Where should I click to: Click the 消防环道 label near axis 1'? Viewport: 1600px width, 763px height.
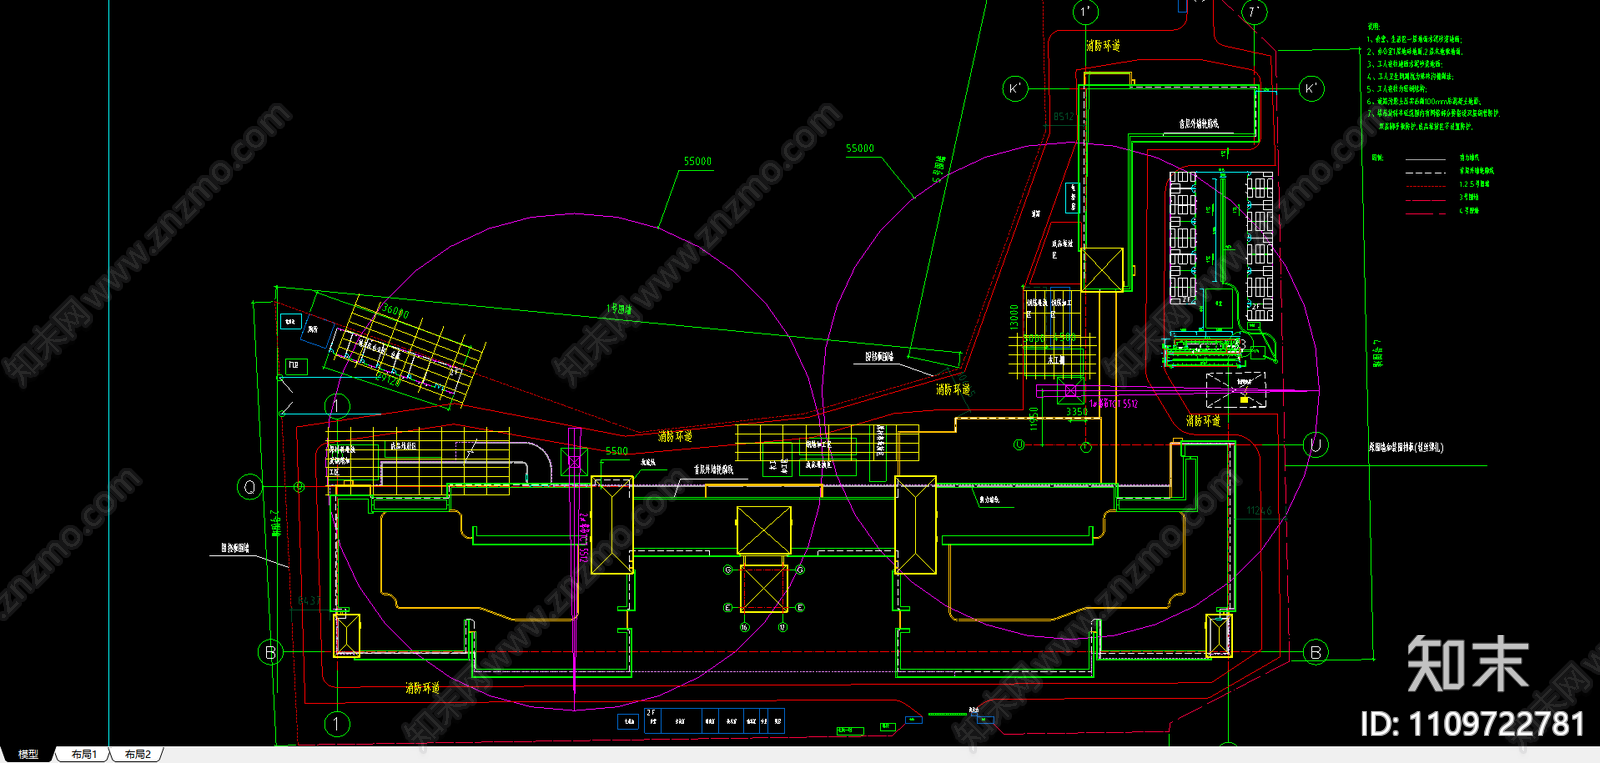pos(1103,46)
